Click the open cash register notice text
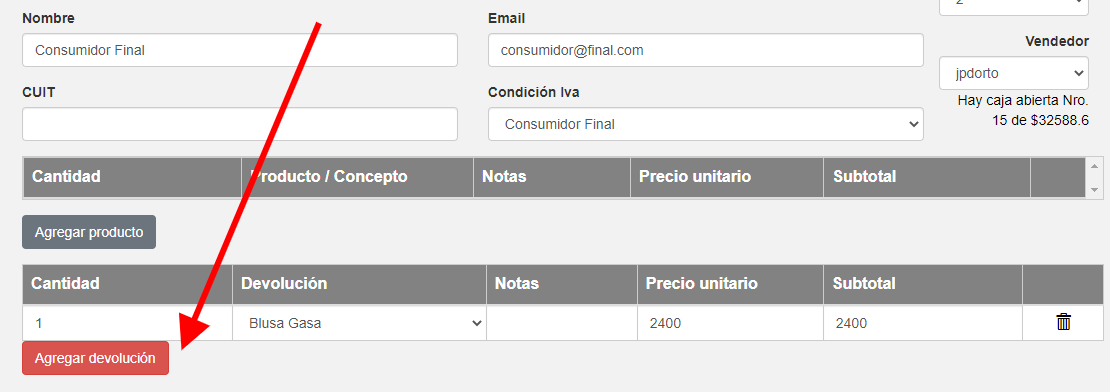 1023,110
